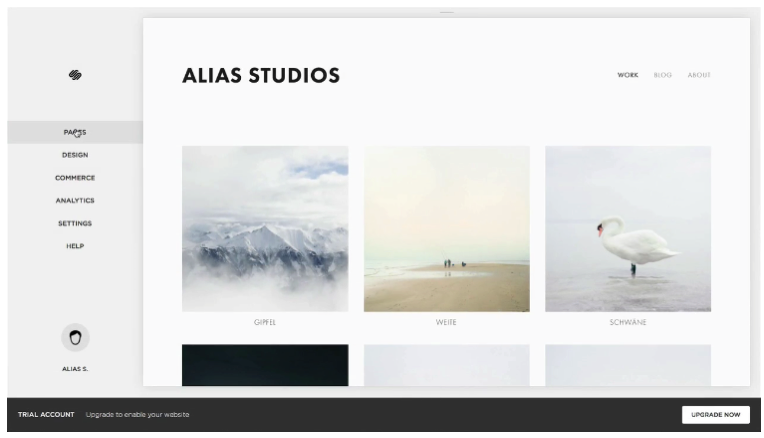Open the Schwäne swan thumbnail
The height and width of the screenshot is (438, 764).
click(x=628, y=229)
